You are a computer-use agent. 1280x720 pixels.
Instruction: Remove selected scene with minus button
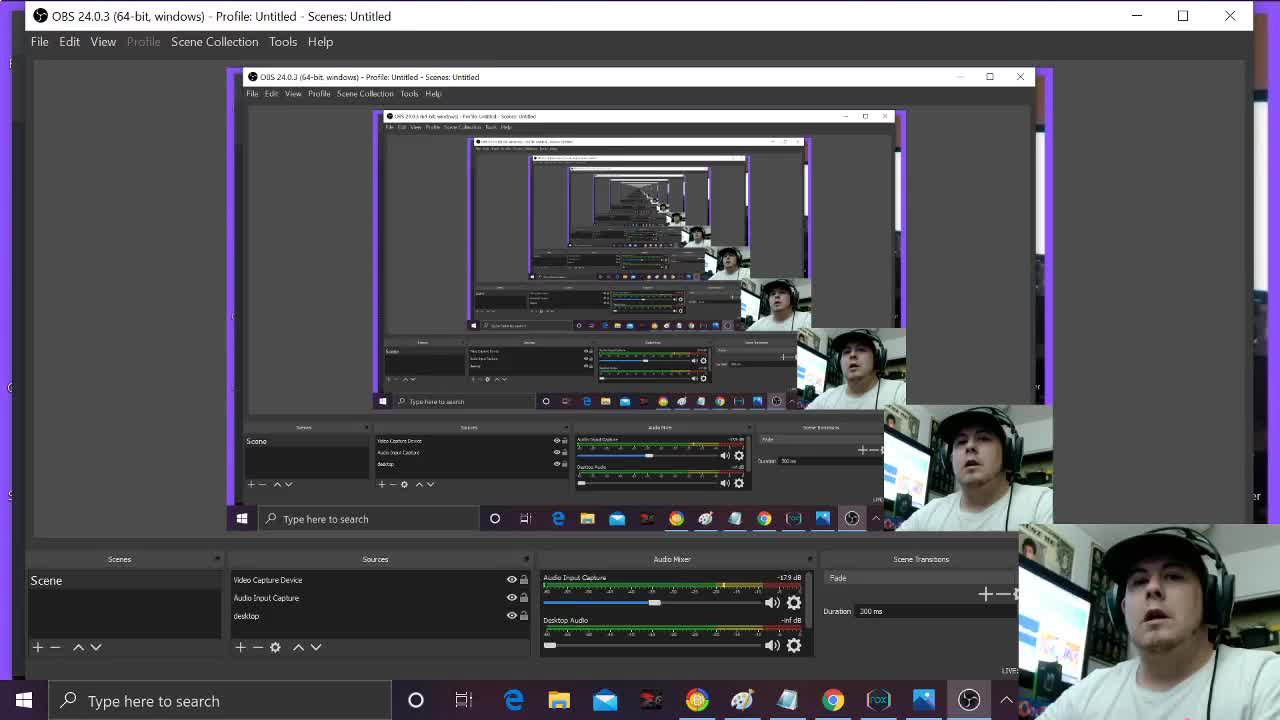55,647
